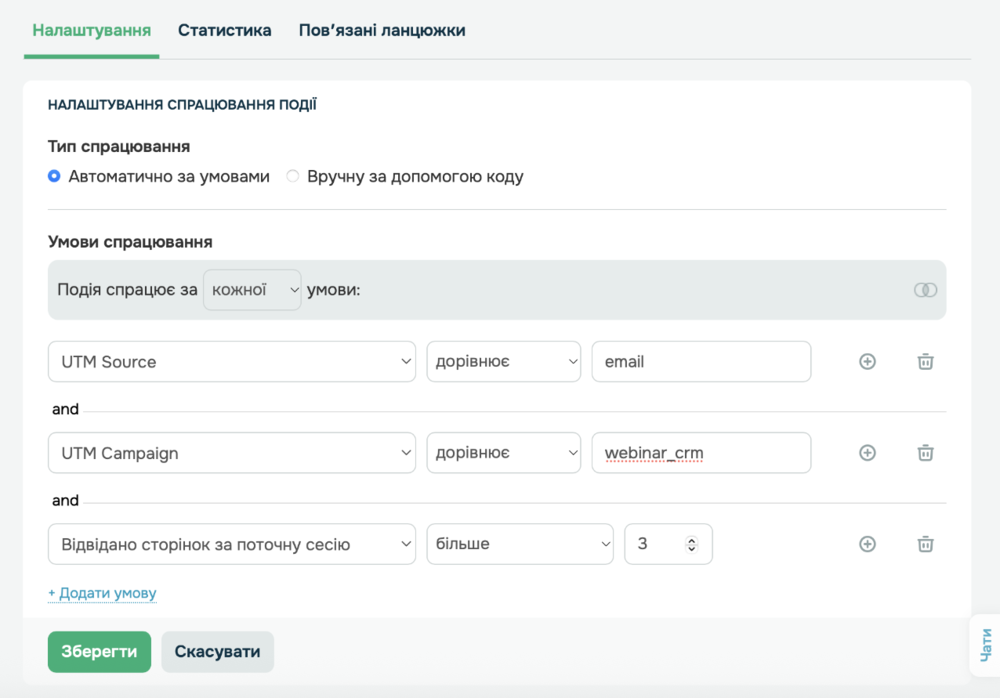Click the add icon in UTM Source row
Image resolution: width=1000 pixels, height=698 pixels.
(867, 362)
